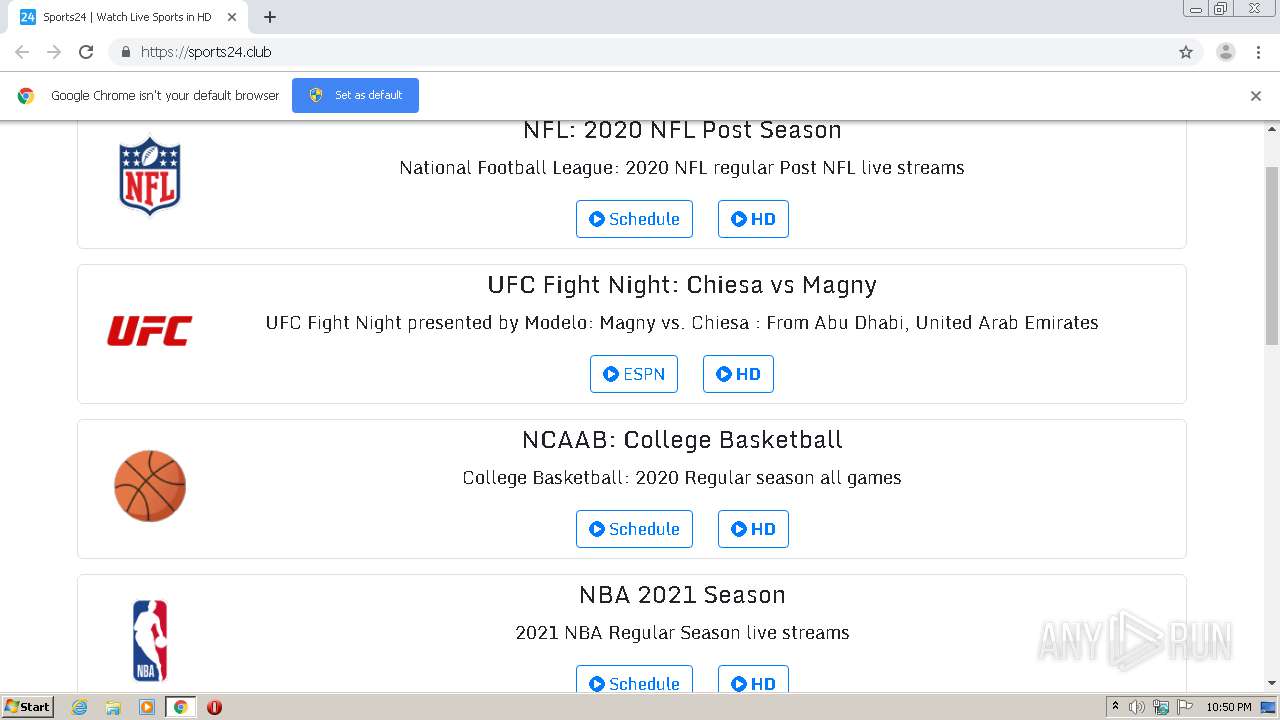The width and height of the screenshot is (1280, 720).
Task: Click the page vertical scrollbar thumb
Action: click(1272, 255)
